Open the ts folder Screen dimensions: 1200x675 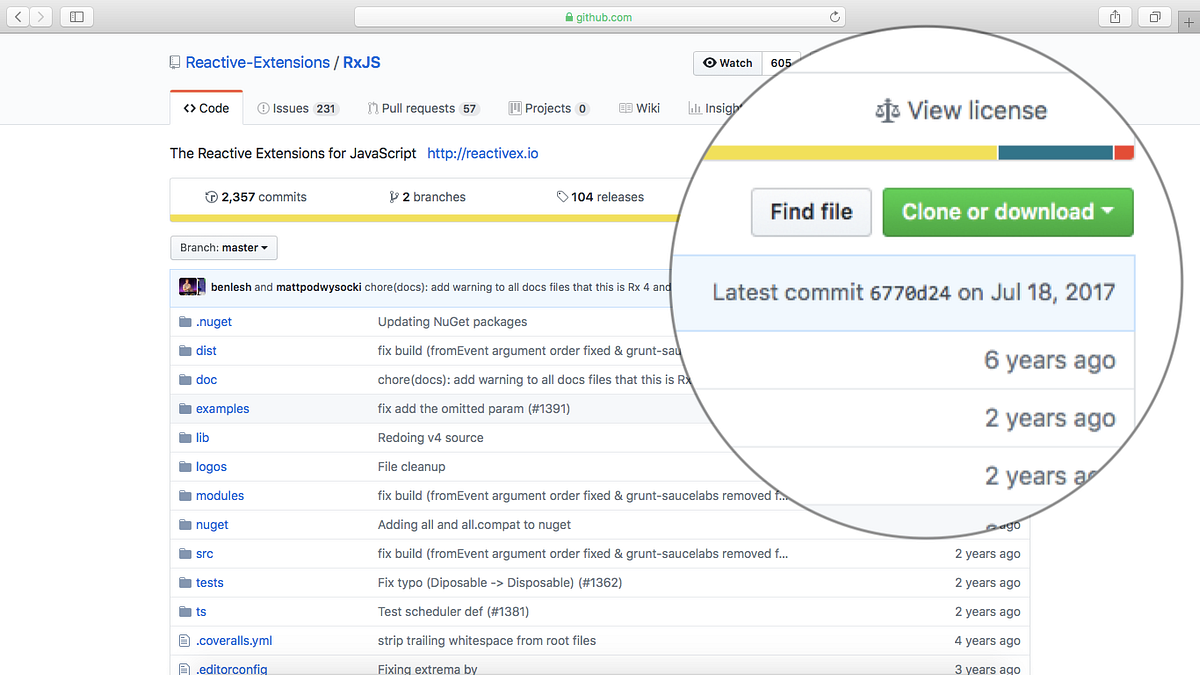(201, 612)
